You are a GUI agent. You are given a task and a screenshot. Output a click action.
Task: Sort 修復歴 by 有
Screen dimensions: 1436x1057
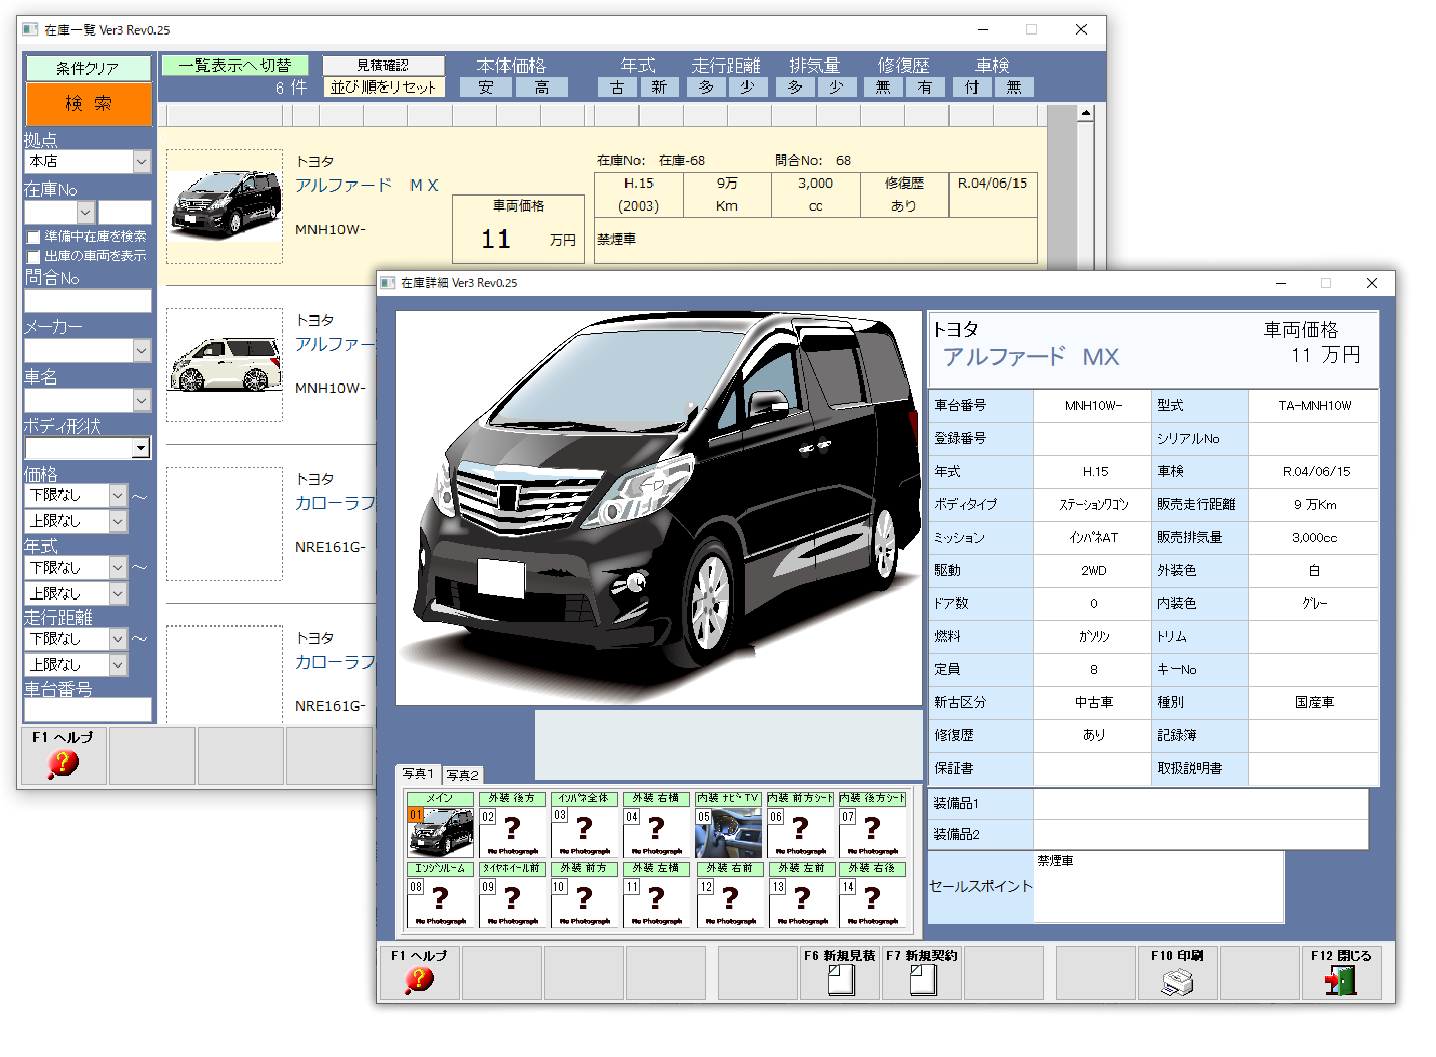[x=925, y=88]
